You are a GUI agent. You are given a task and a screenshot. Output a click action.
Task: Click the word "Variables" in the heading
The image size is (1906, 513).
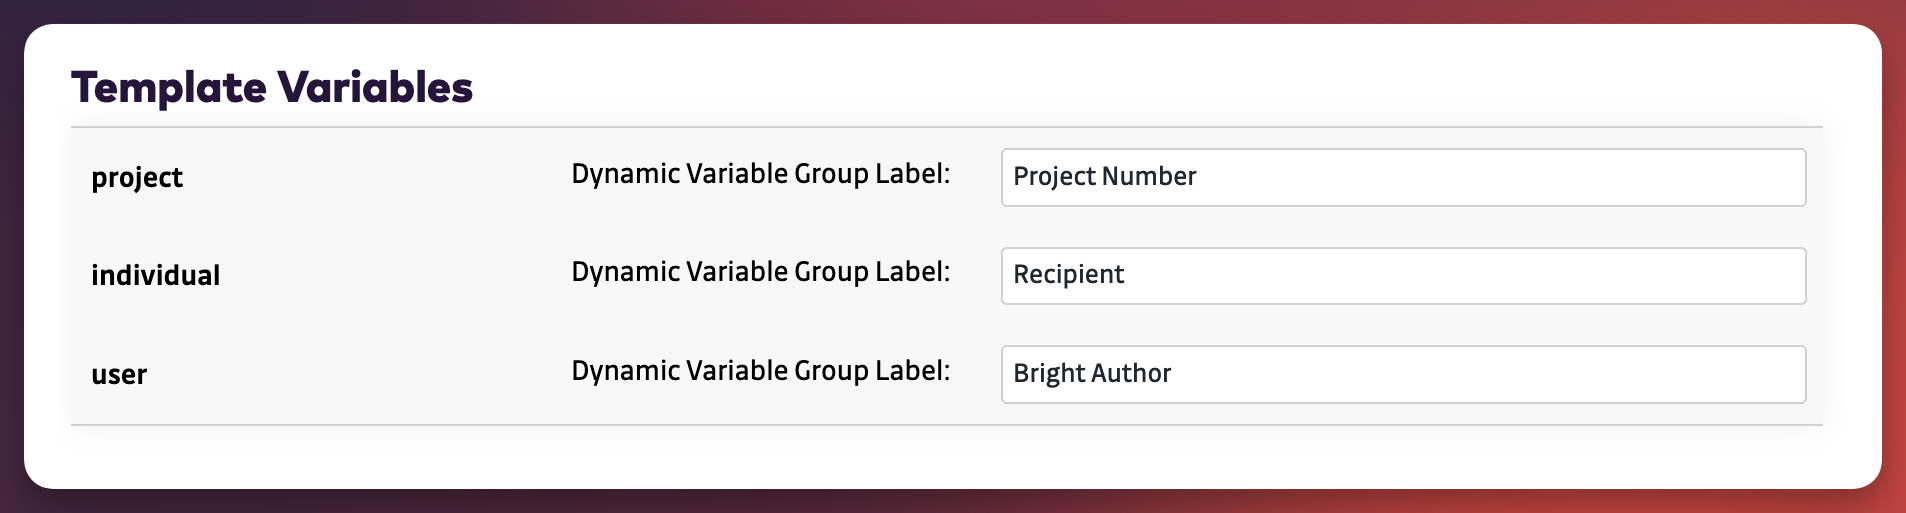click(375, 88)
